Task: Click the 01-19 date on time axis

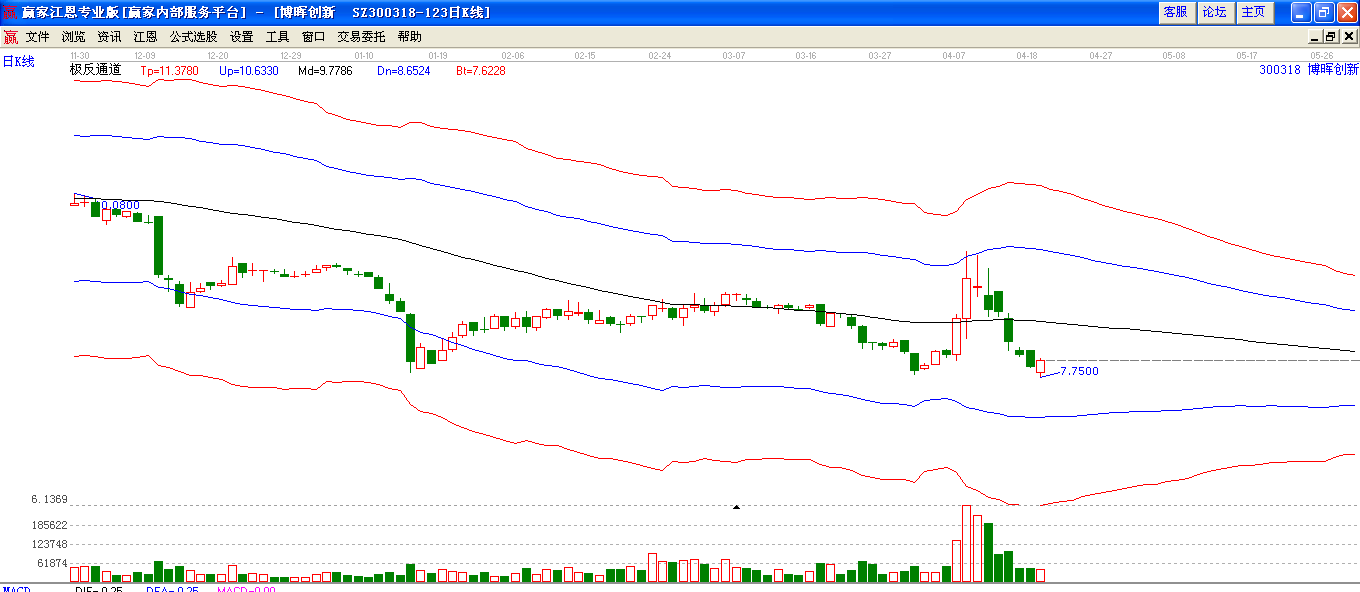Action: click(437, 55)
